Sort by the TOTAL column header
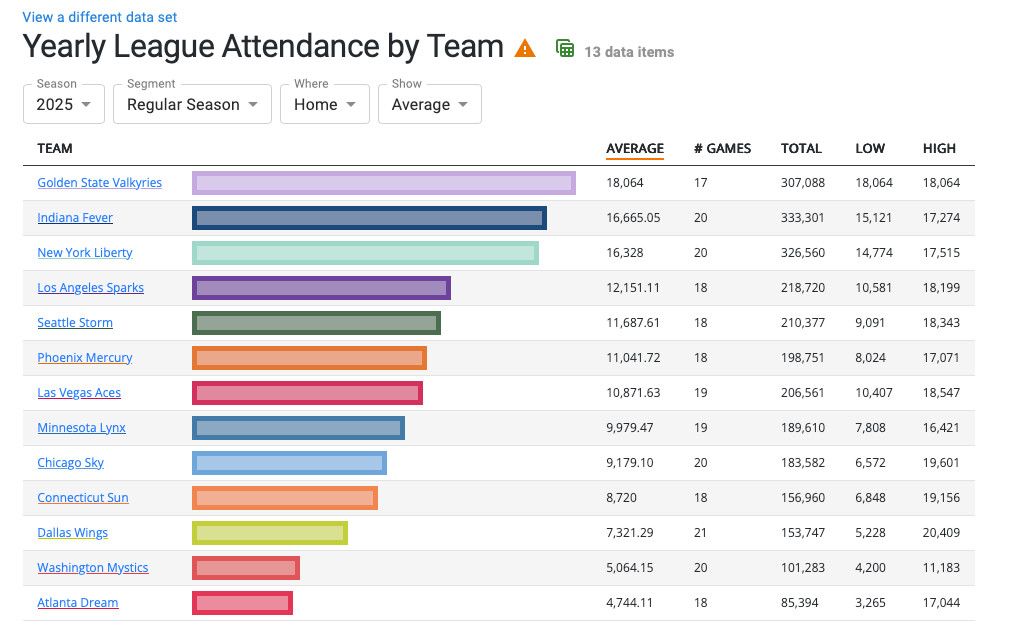Image resolution: width=1014 pixels, height=631 pixels. pos(801,148)
